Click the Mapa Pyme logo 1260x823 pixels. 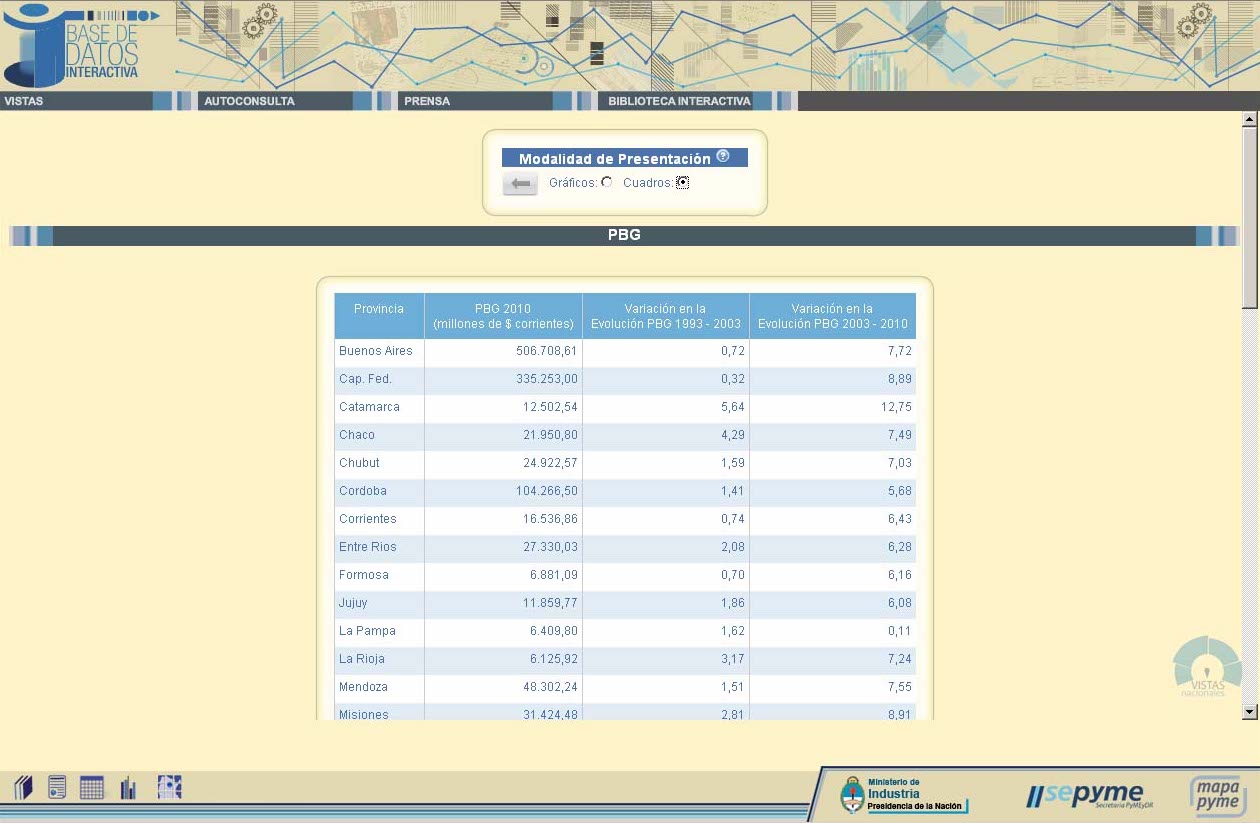1219,795
